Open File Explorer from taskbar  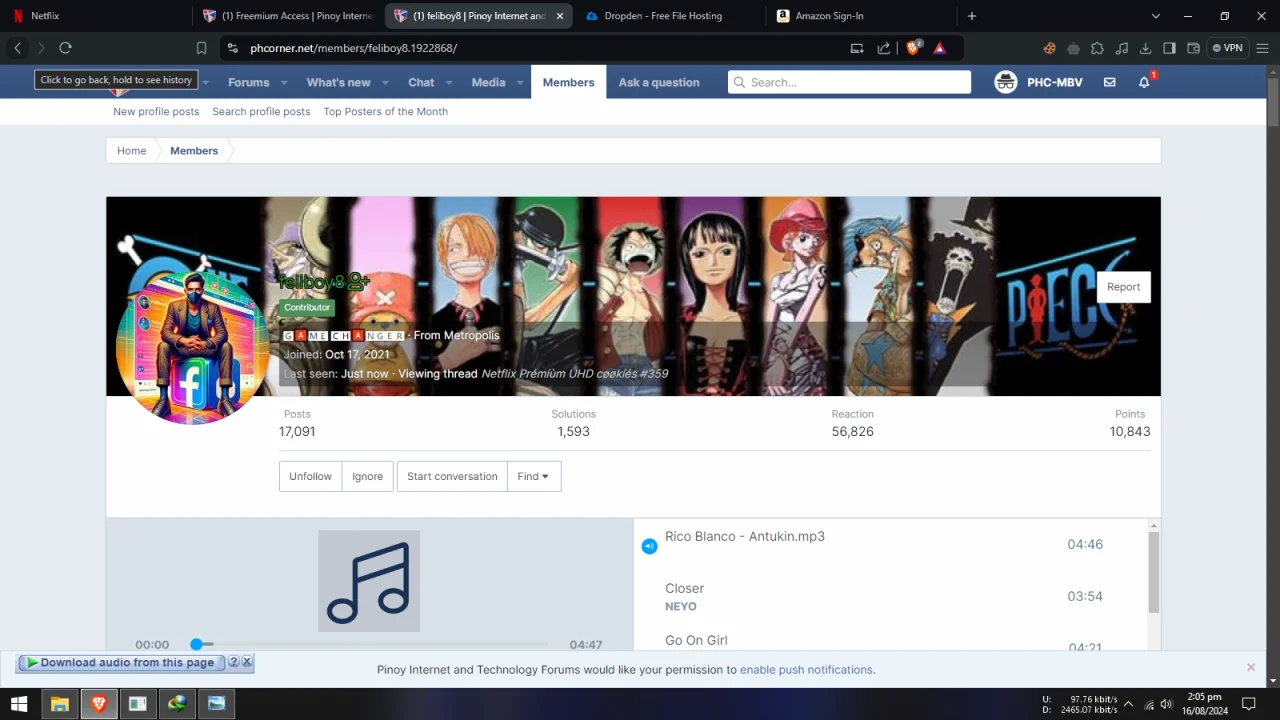(59, 704)
